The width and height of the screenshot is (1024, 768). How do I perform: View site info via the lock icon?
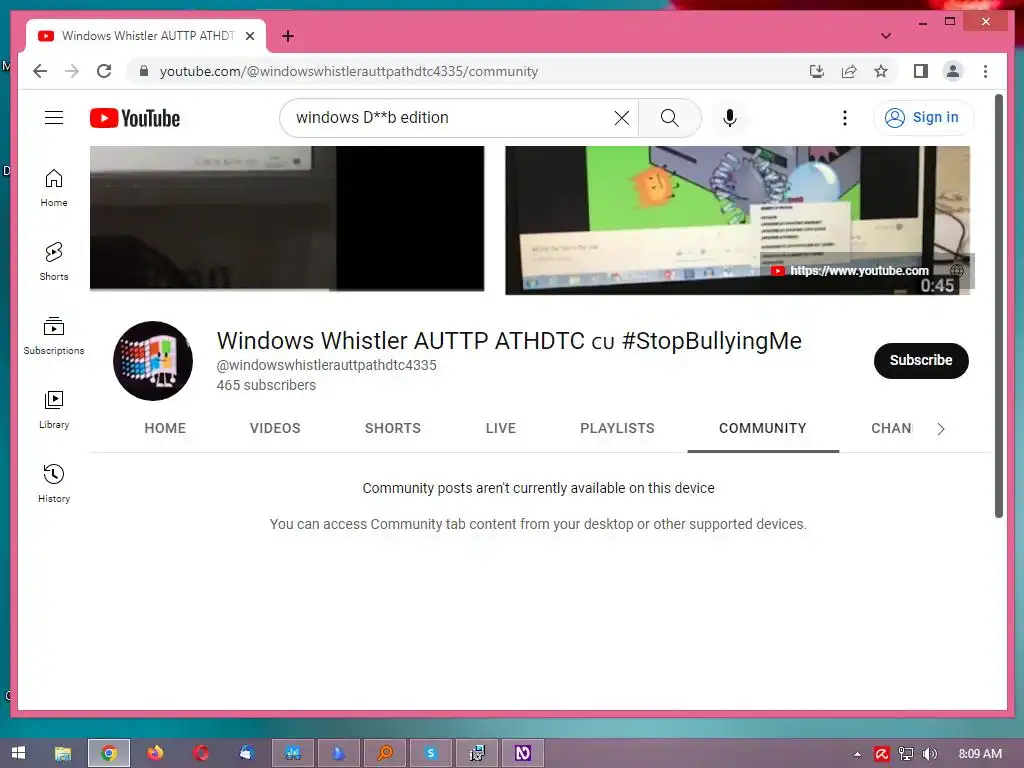click(144, 71)
